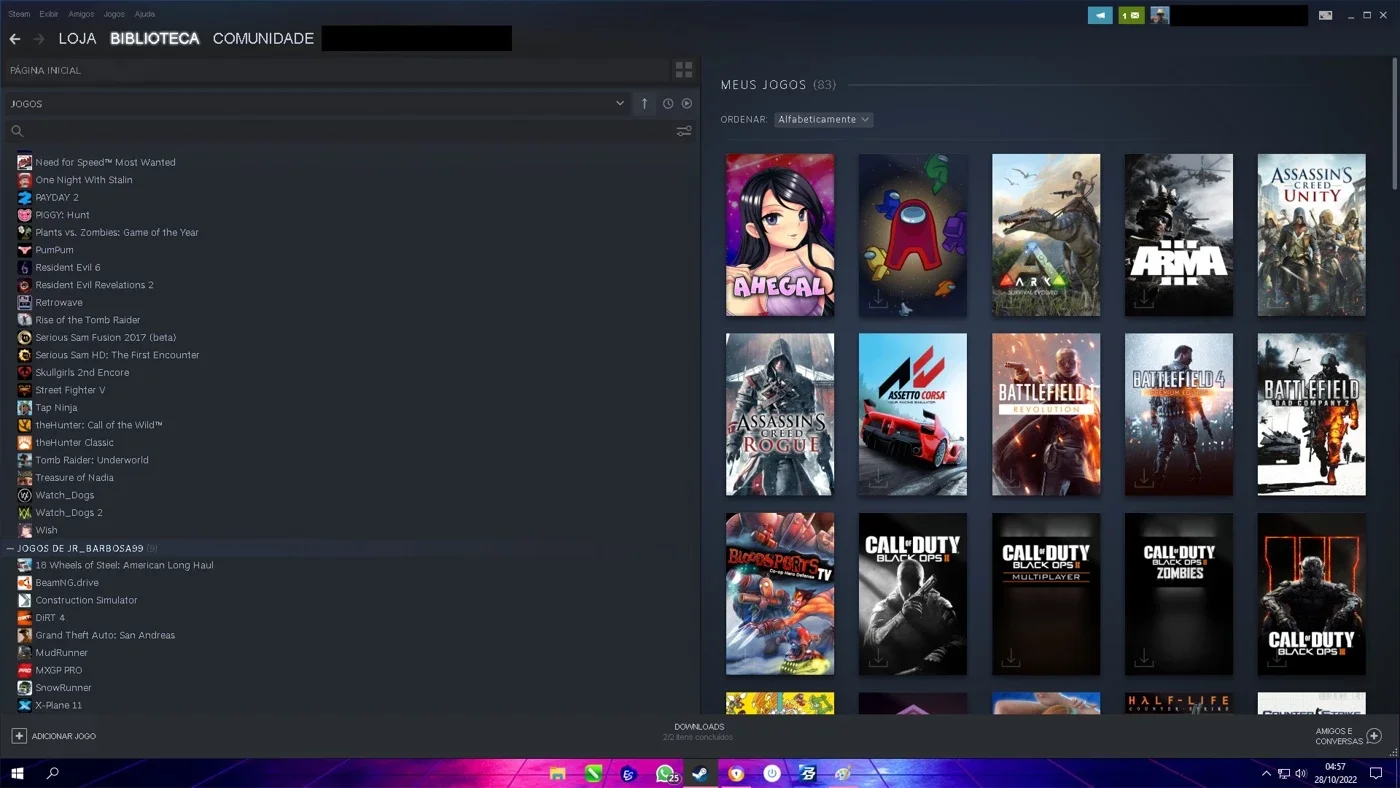The height and width of the screenshot is (788, 1400).
Task: Open the Downloads status at bottom
Action: pos(698,732)
